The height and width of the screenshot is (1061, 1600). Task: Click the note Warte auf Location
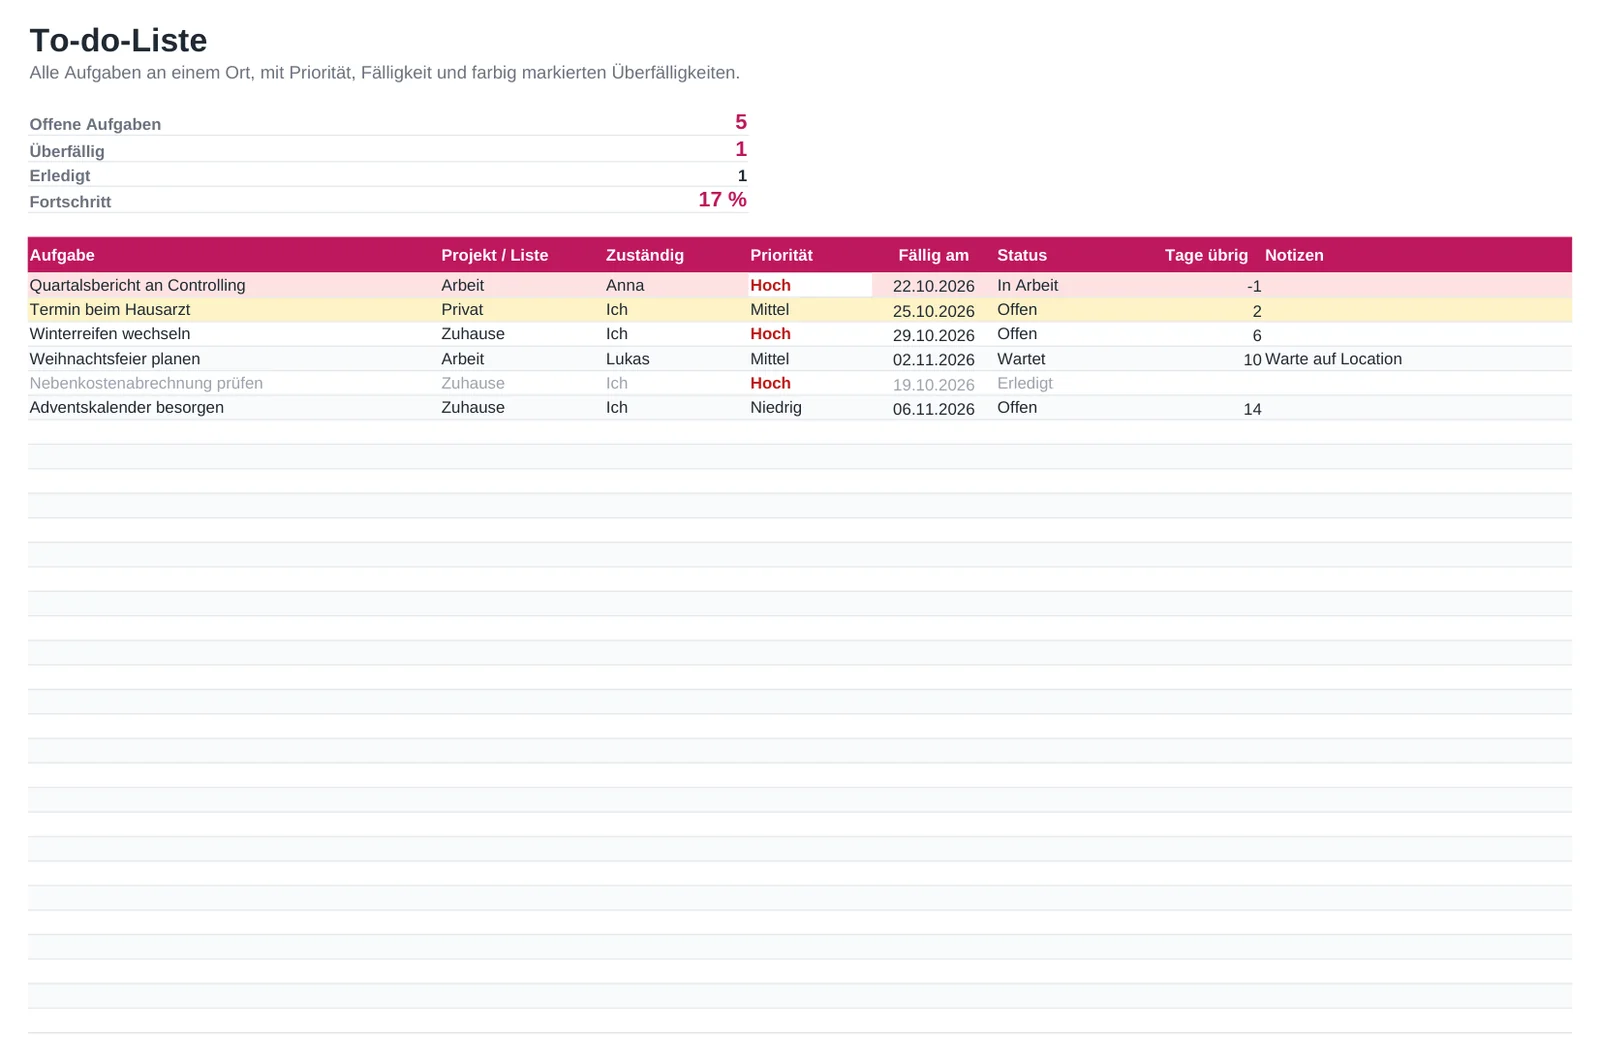1333,359
